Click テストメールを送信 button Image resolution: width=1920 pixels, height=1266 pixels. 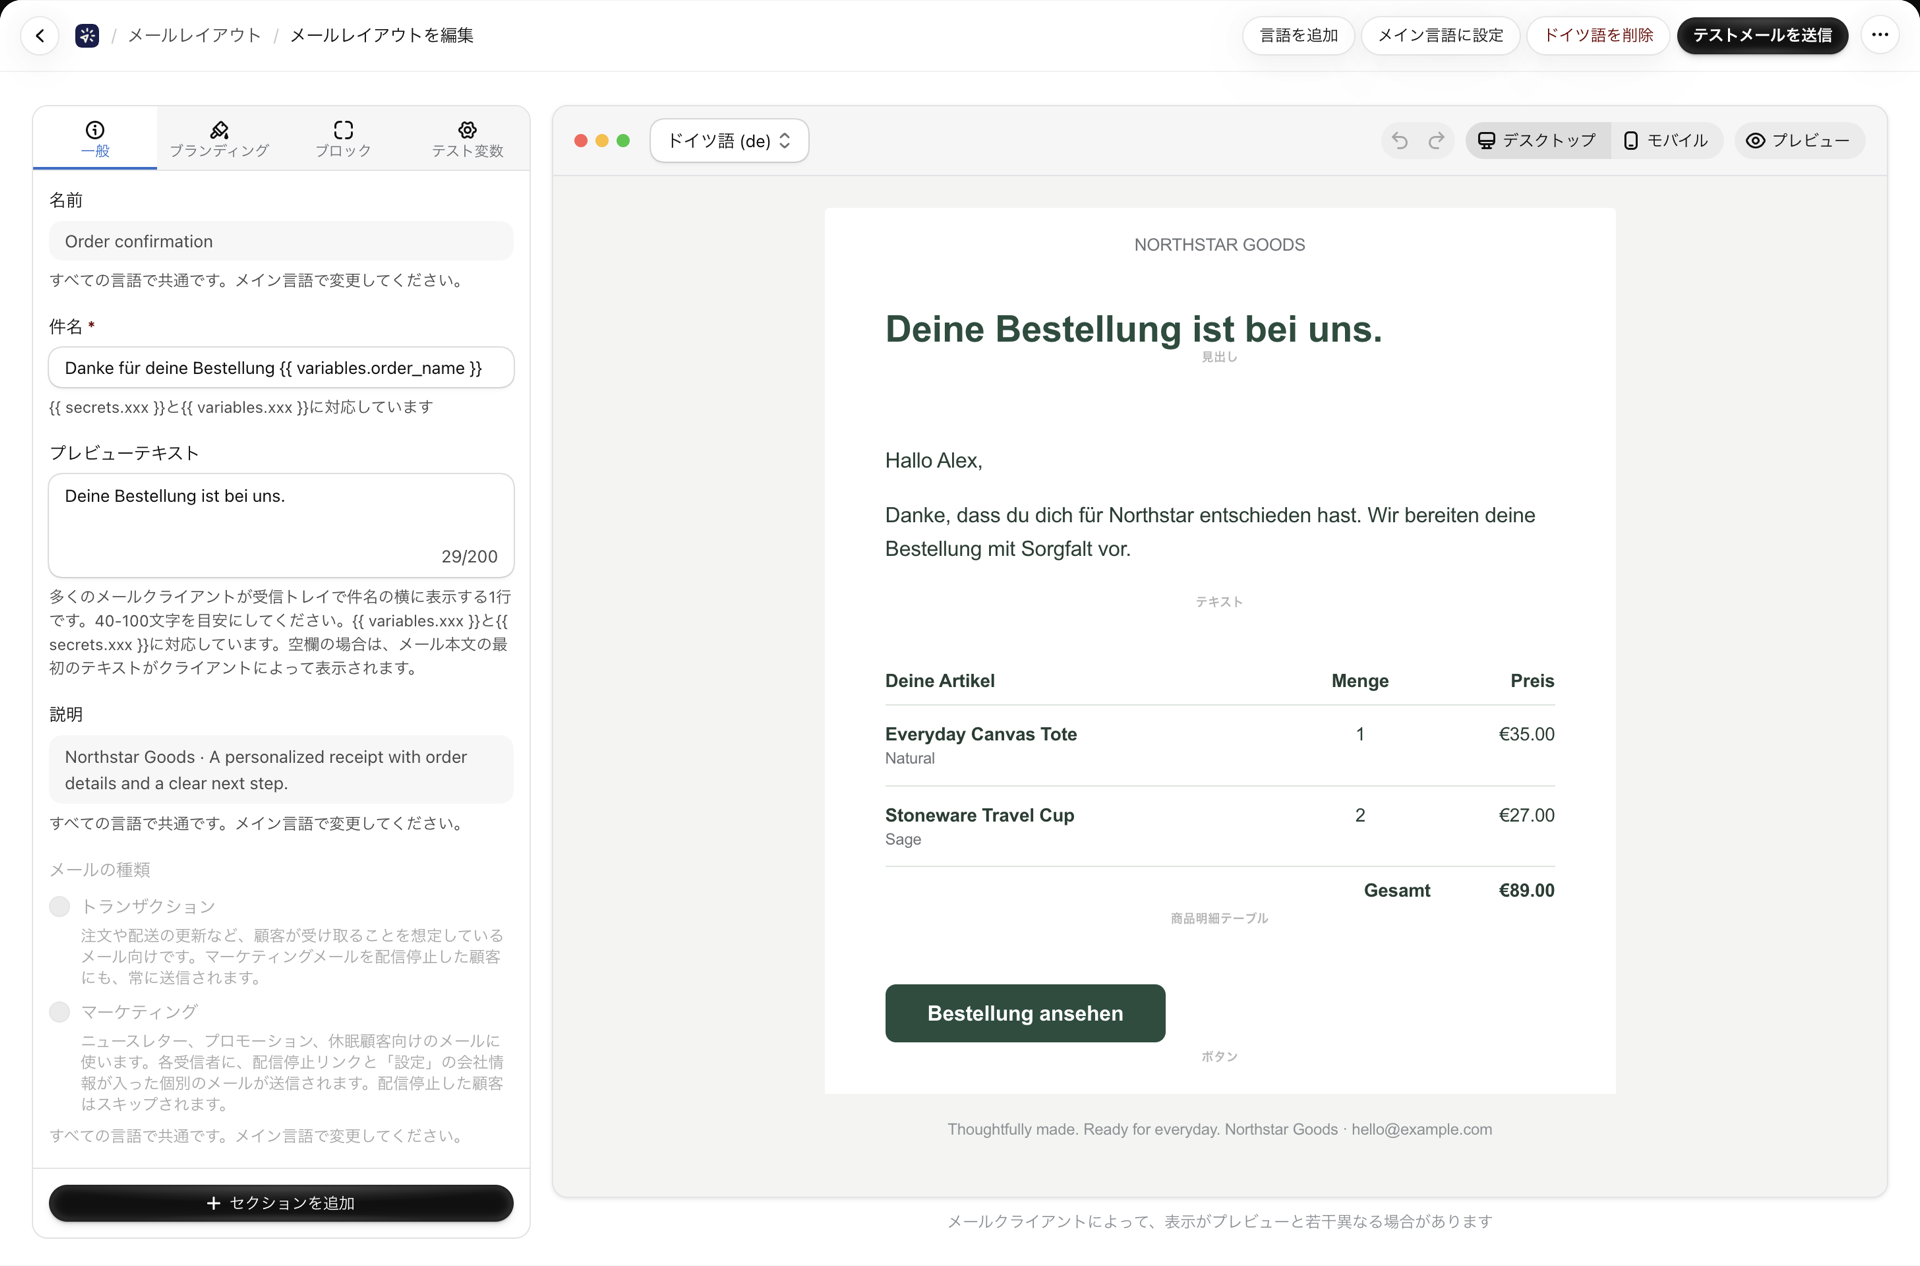1762,36
